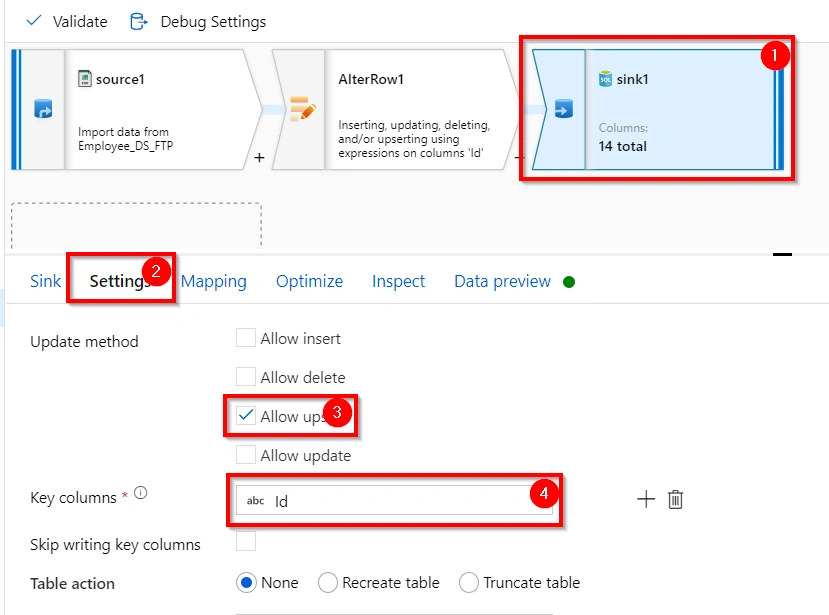The width and height of the screenshot is (829, 615).
Task: Click the '14 total' columns text
Action: pos(622,146)
